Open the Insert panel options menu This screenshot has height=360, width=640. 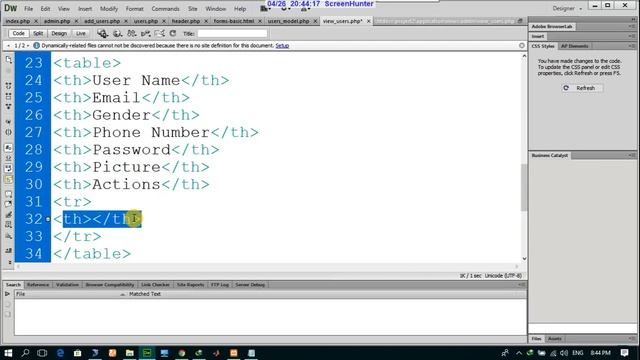pyautogui.click(x=632, y=36)
